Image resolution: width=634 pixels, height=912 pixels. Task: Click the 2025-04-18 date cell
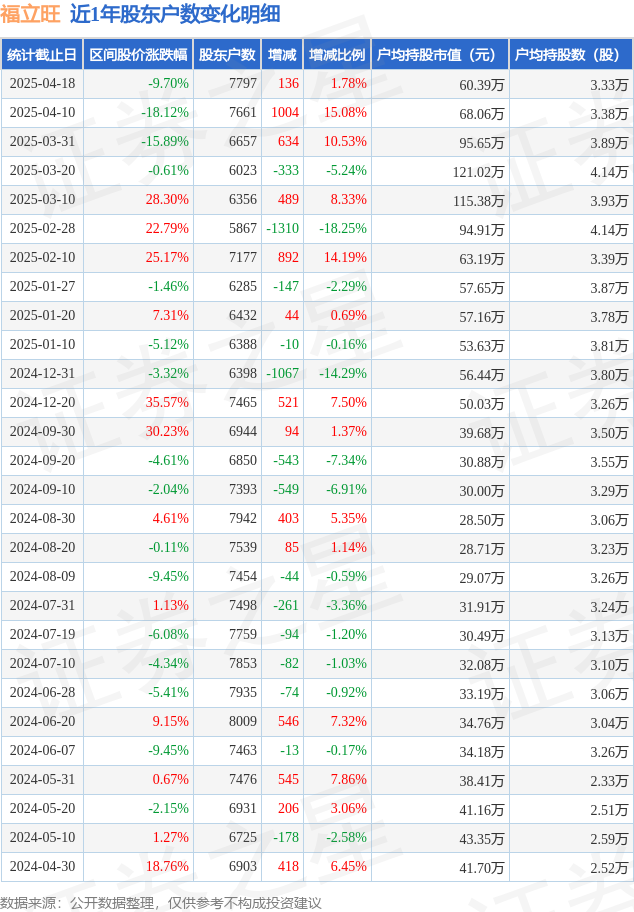[42, 83]
